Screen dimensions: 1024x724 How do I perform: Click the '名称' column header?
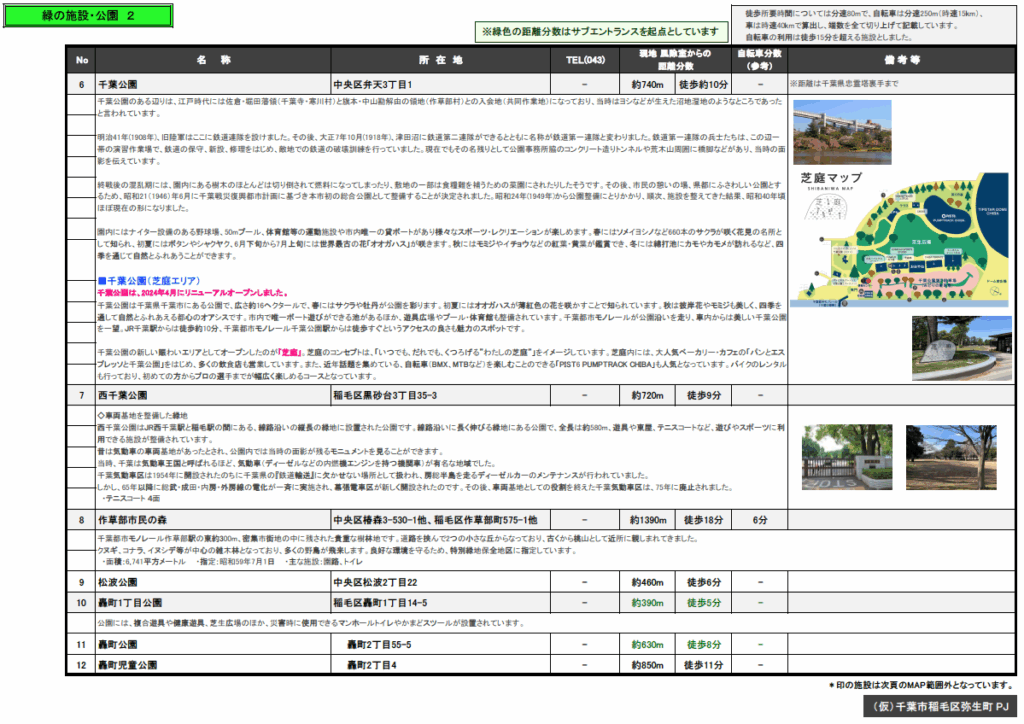point(214,60)
